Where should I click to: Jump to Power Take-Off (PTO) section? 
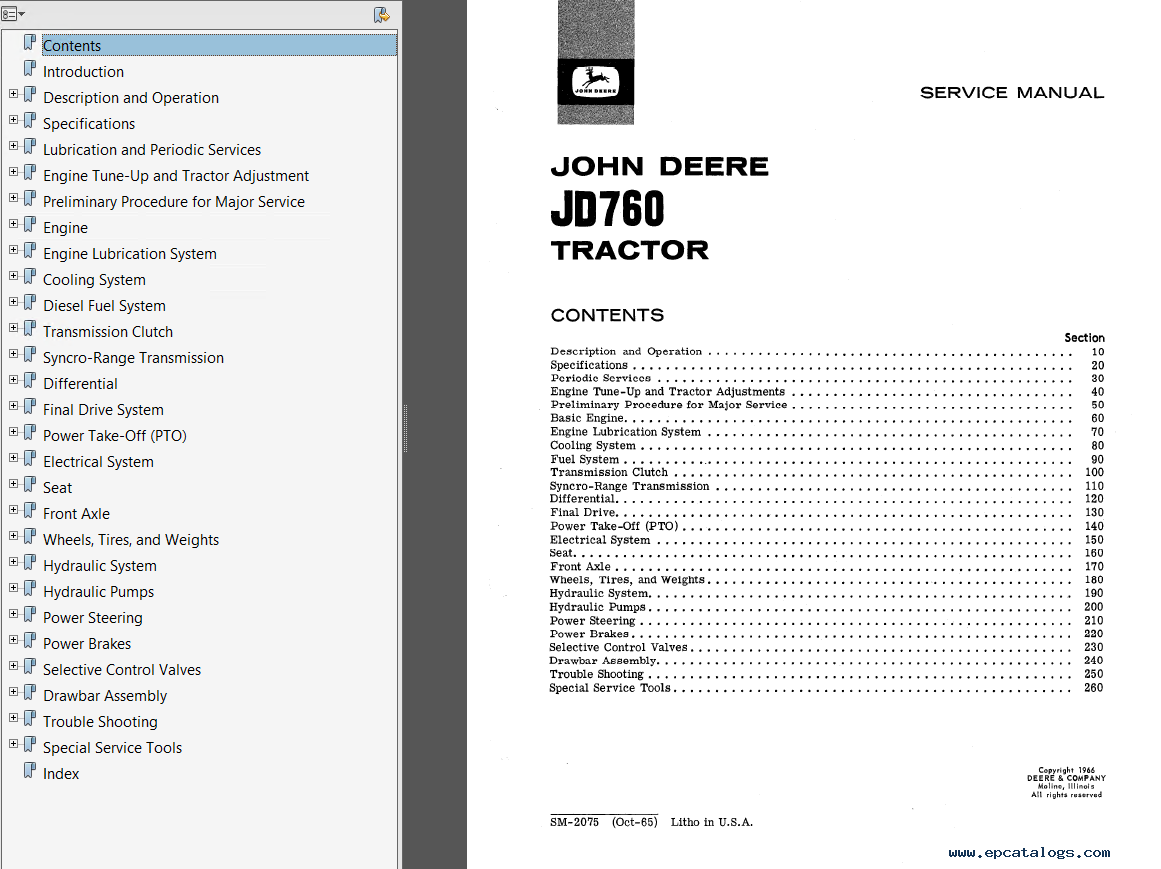tap(115, 435)
